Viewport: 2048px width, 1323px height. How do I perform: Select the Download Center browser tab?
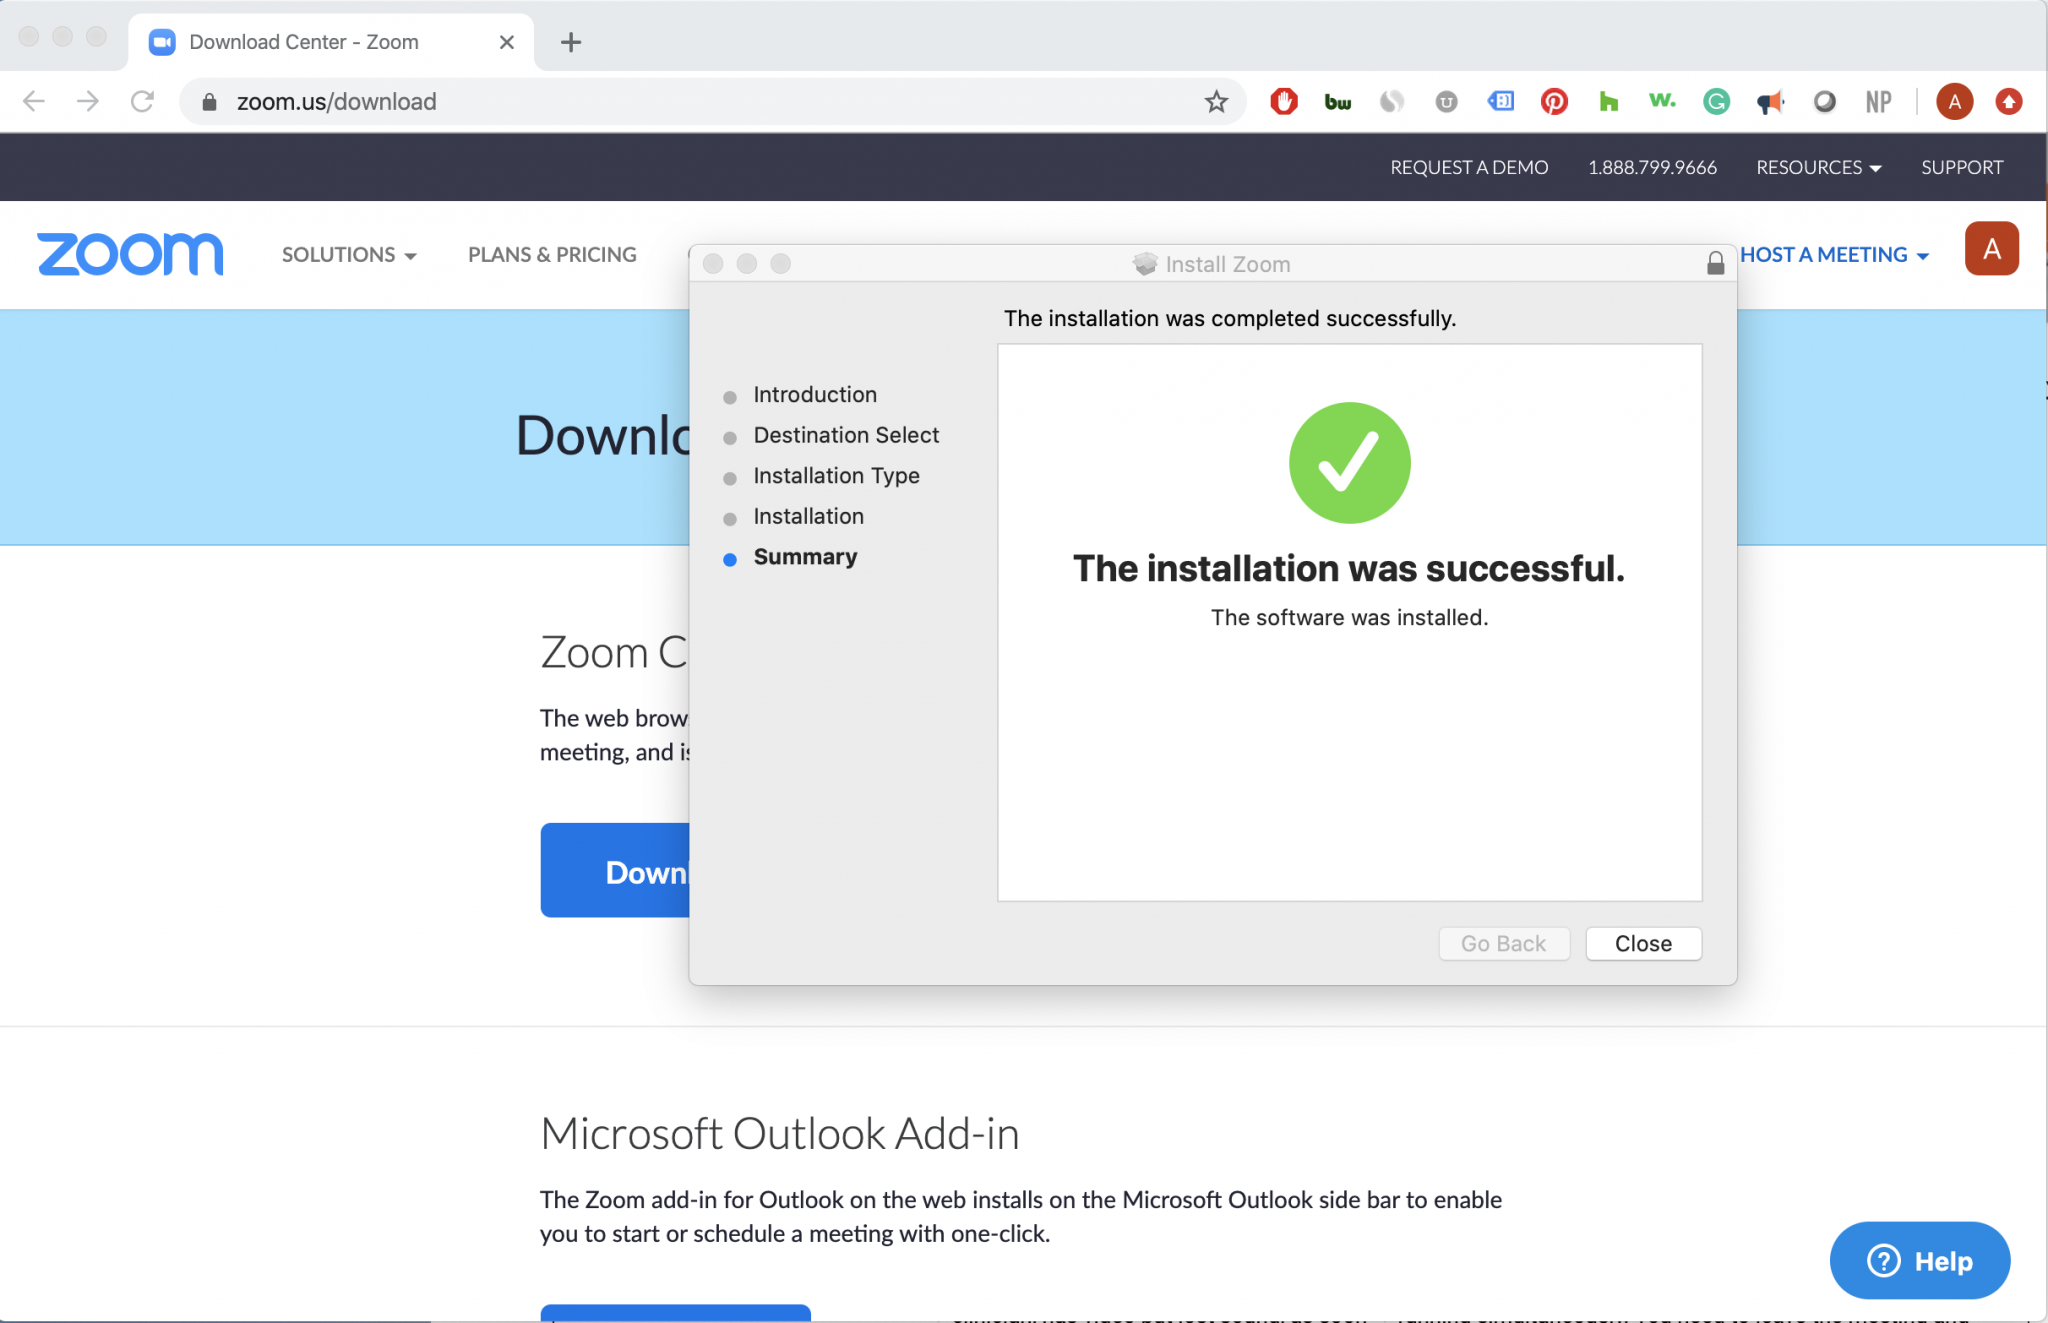[x=304, y=42]
